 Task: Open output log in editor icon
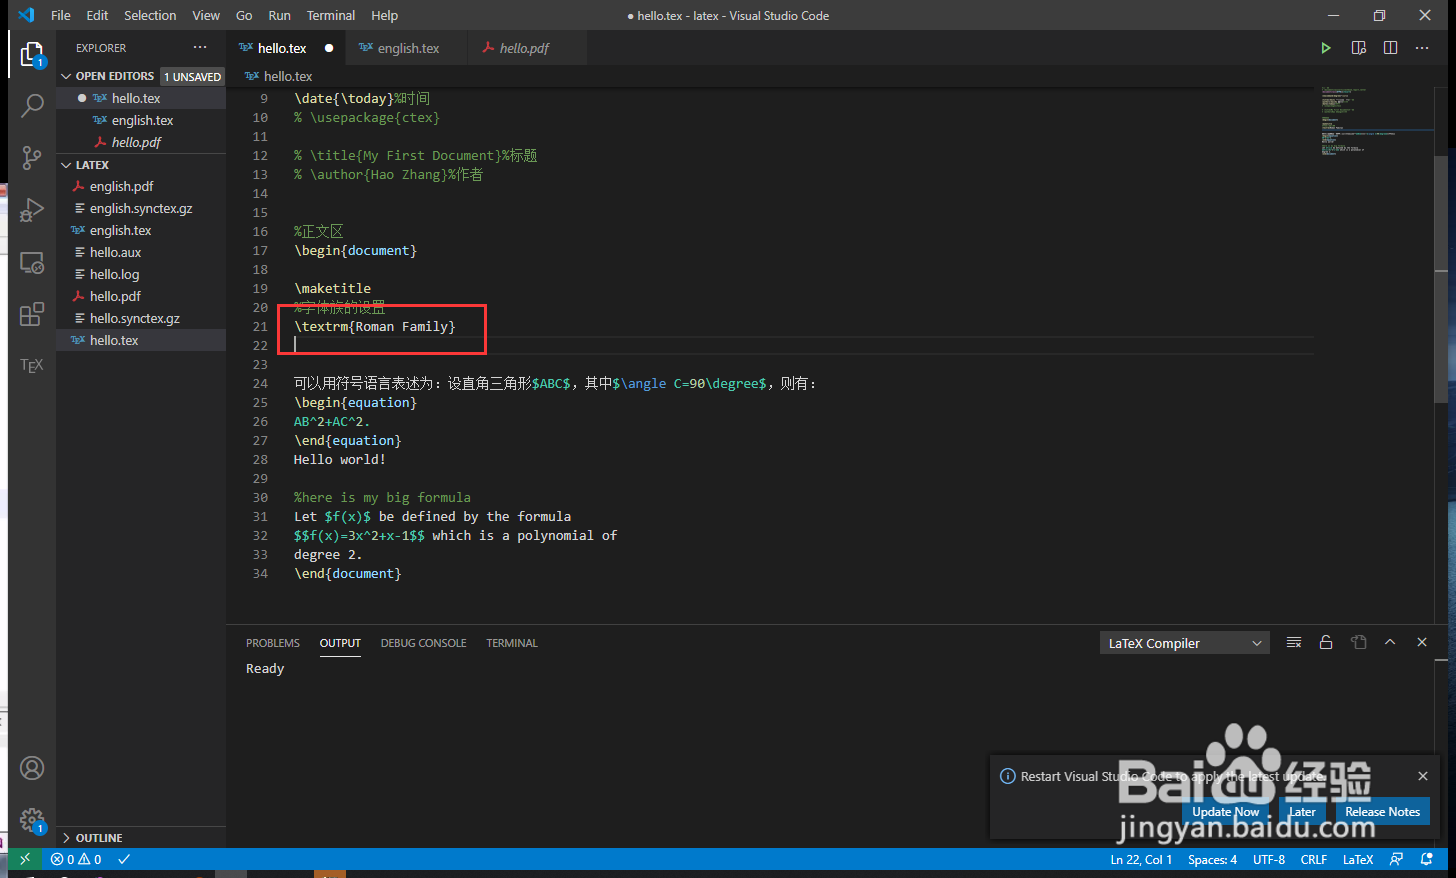click(1358, 643)
